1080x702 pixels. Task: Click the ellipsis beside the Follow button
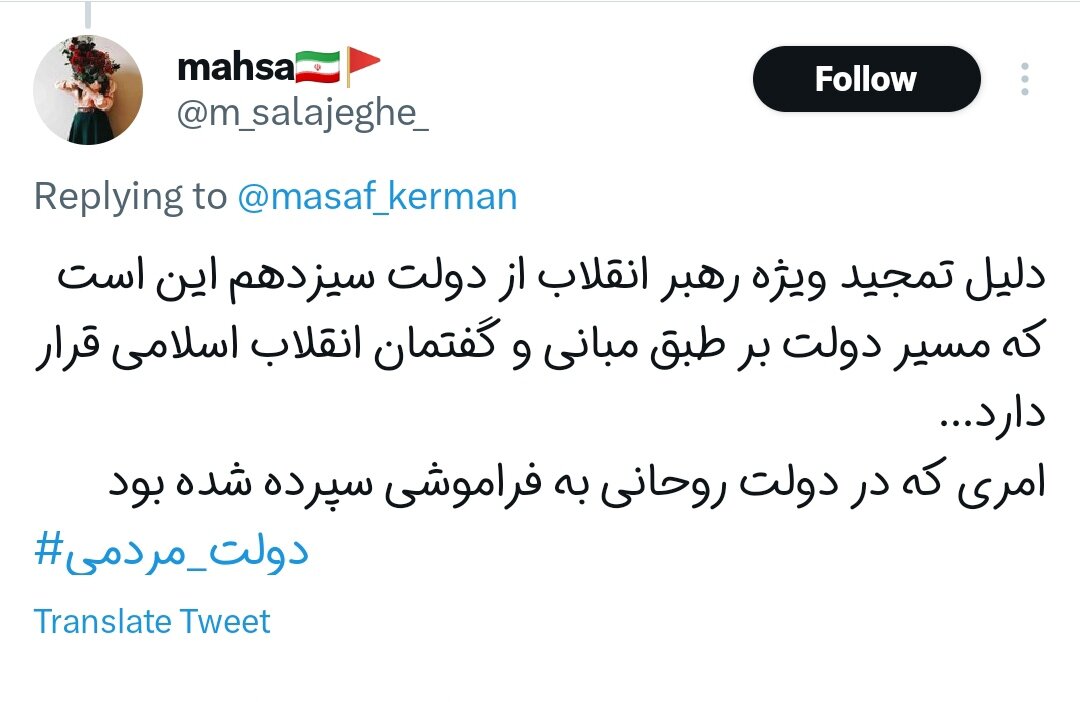[1026, 79]
